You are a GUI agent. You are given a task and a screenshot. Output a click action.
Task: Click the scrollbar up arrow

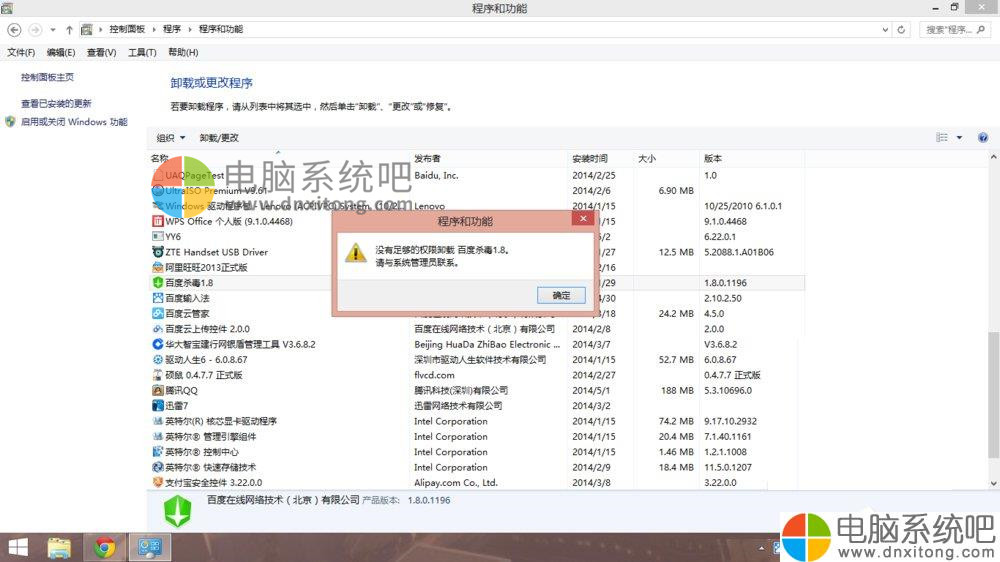coord(993,156)
